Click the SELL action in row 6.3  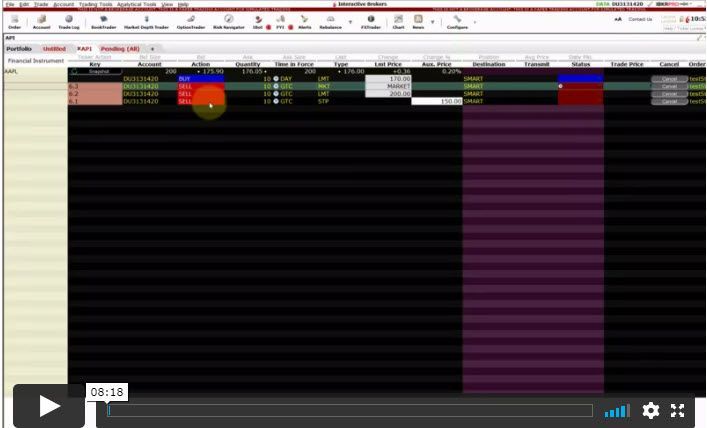(201, 86)
